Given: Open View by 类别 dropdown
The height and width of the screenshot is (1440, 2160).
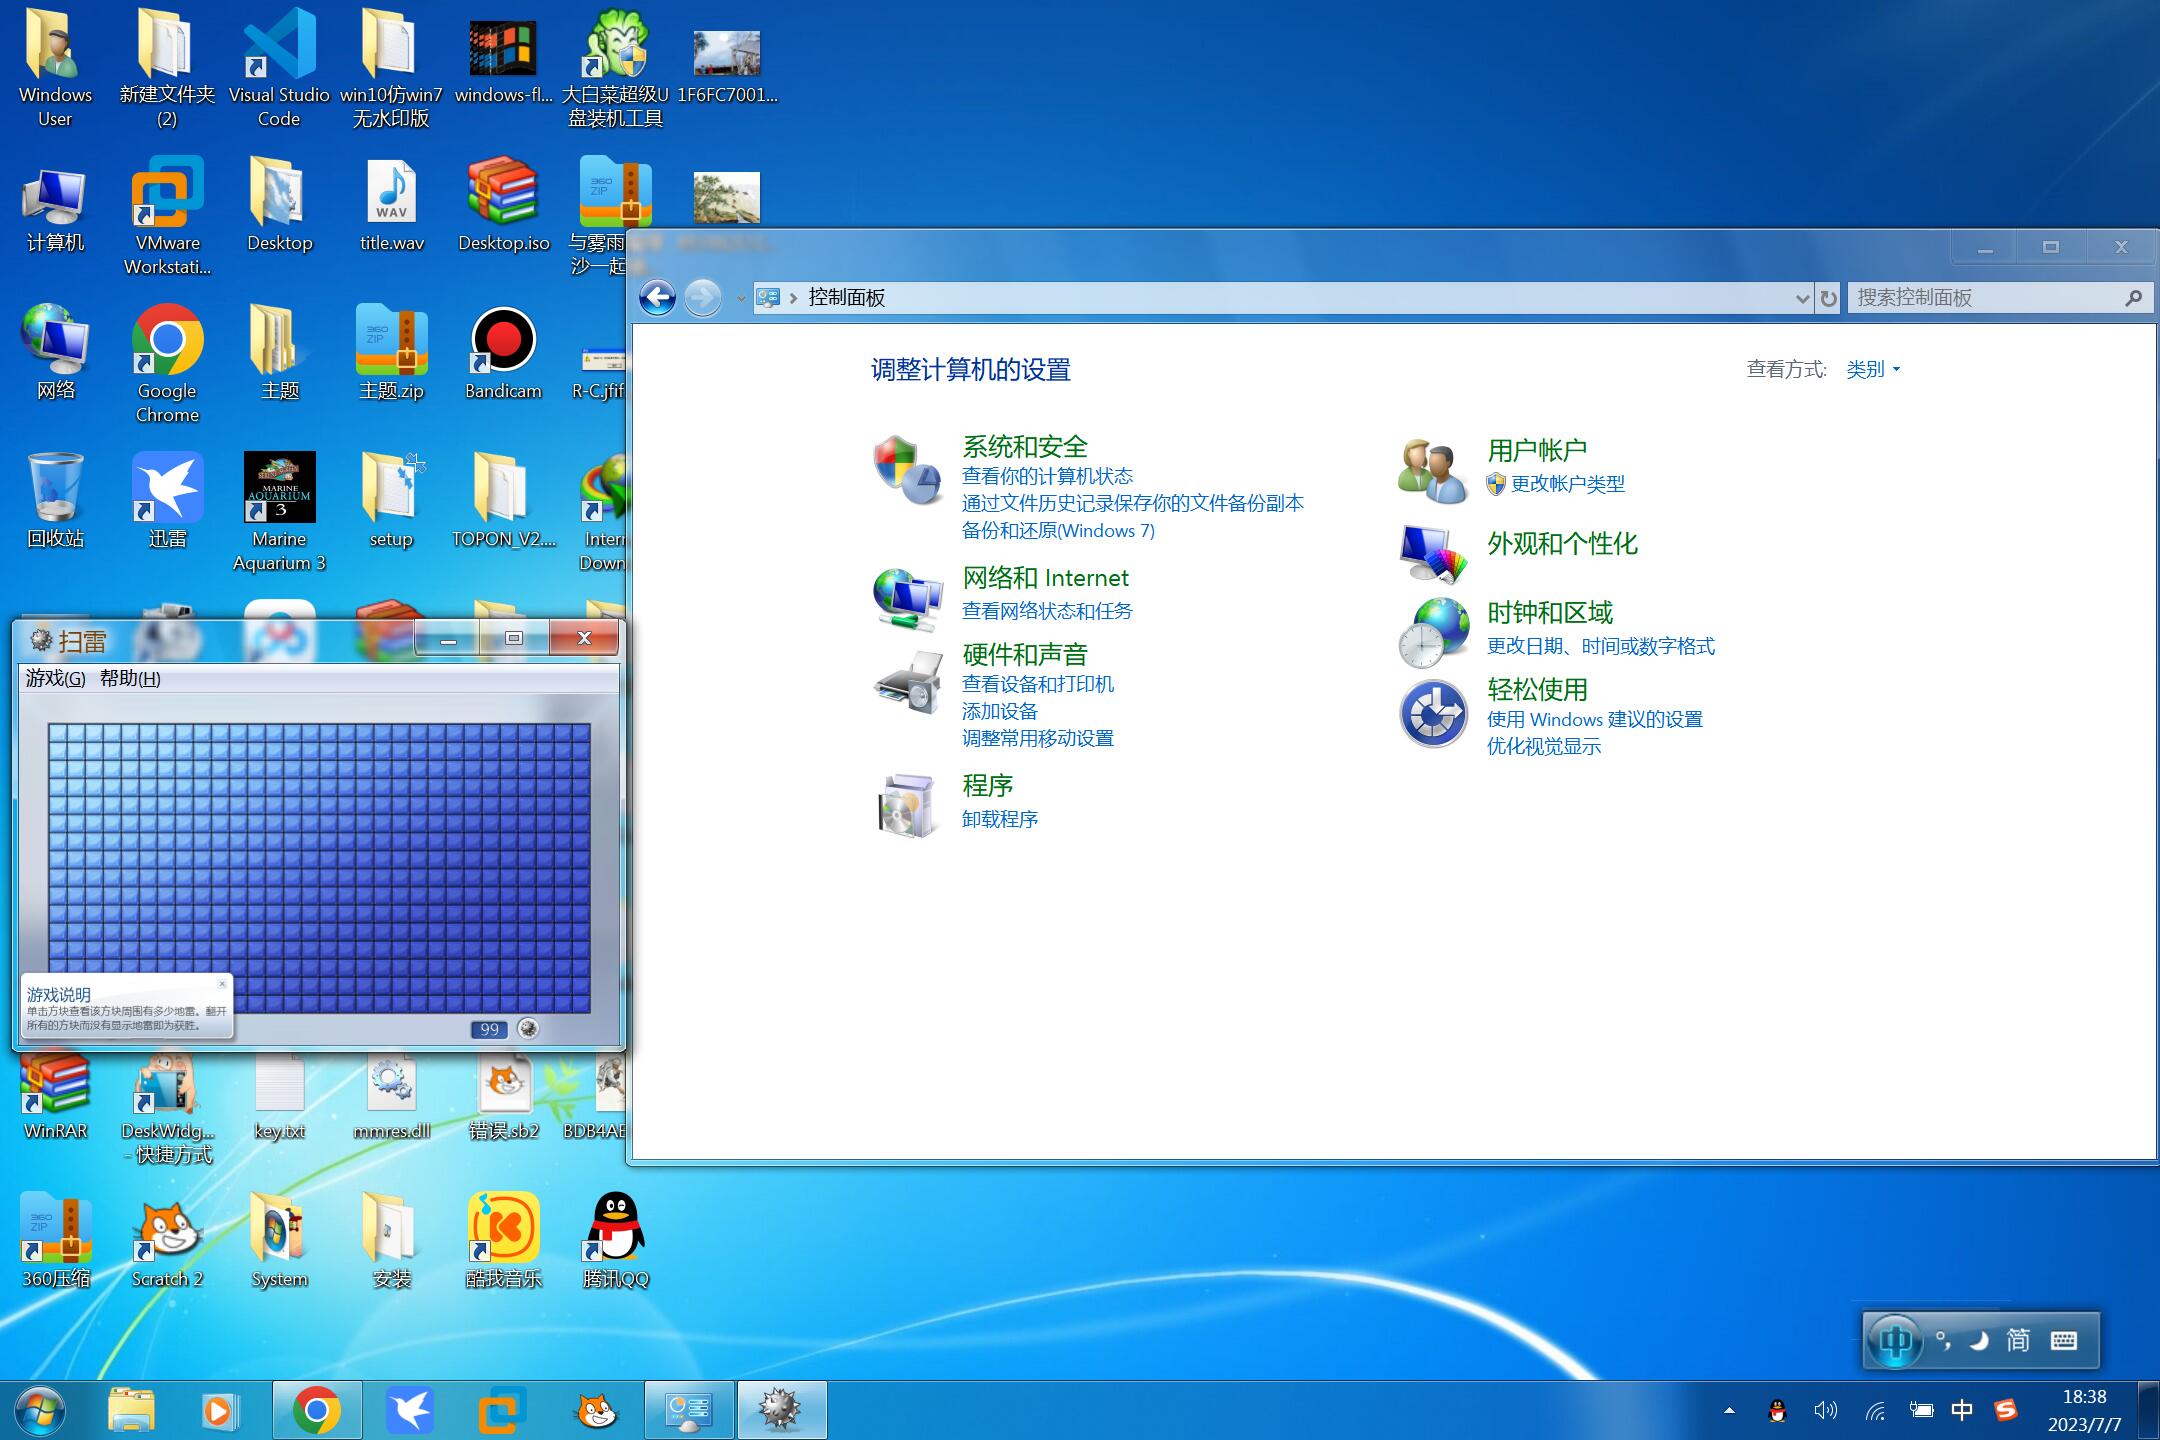Looking at the screenshot, I should 1873,369.
